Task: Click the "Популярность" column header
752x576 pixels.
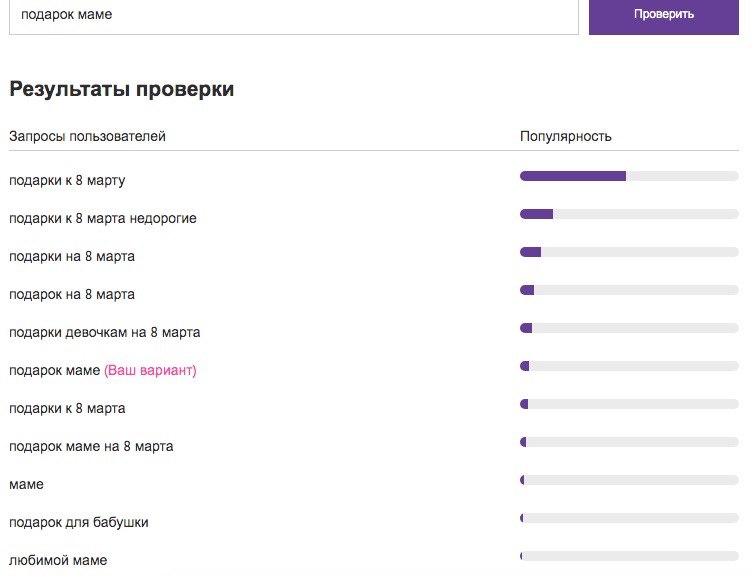Action: point(565,136)
